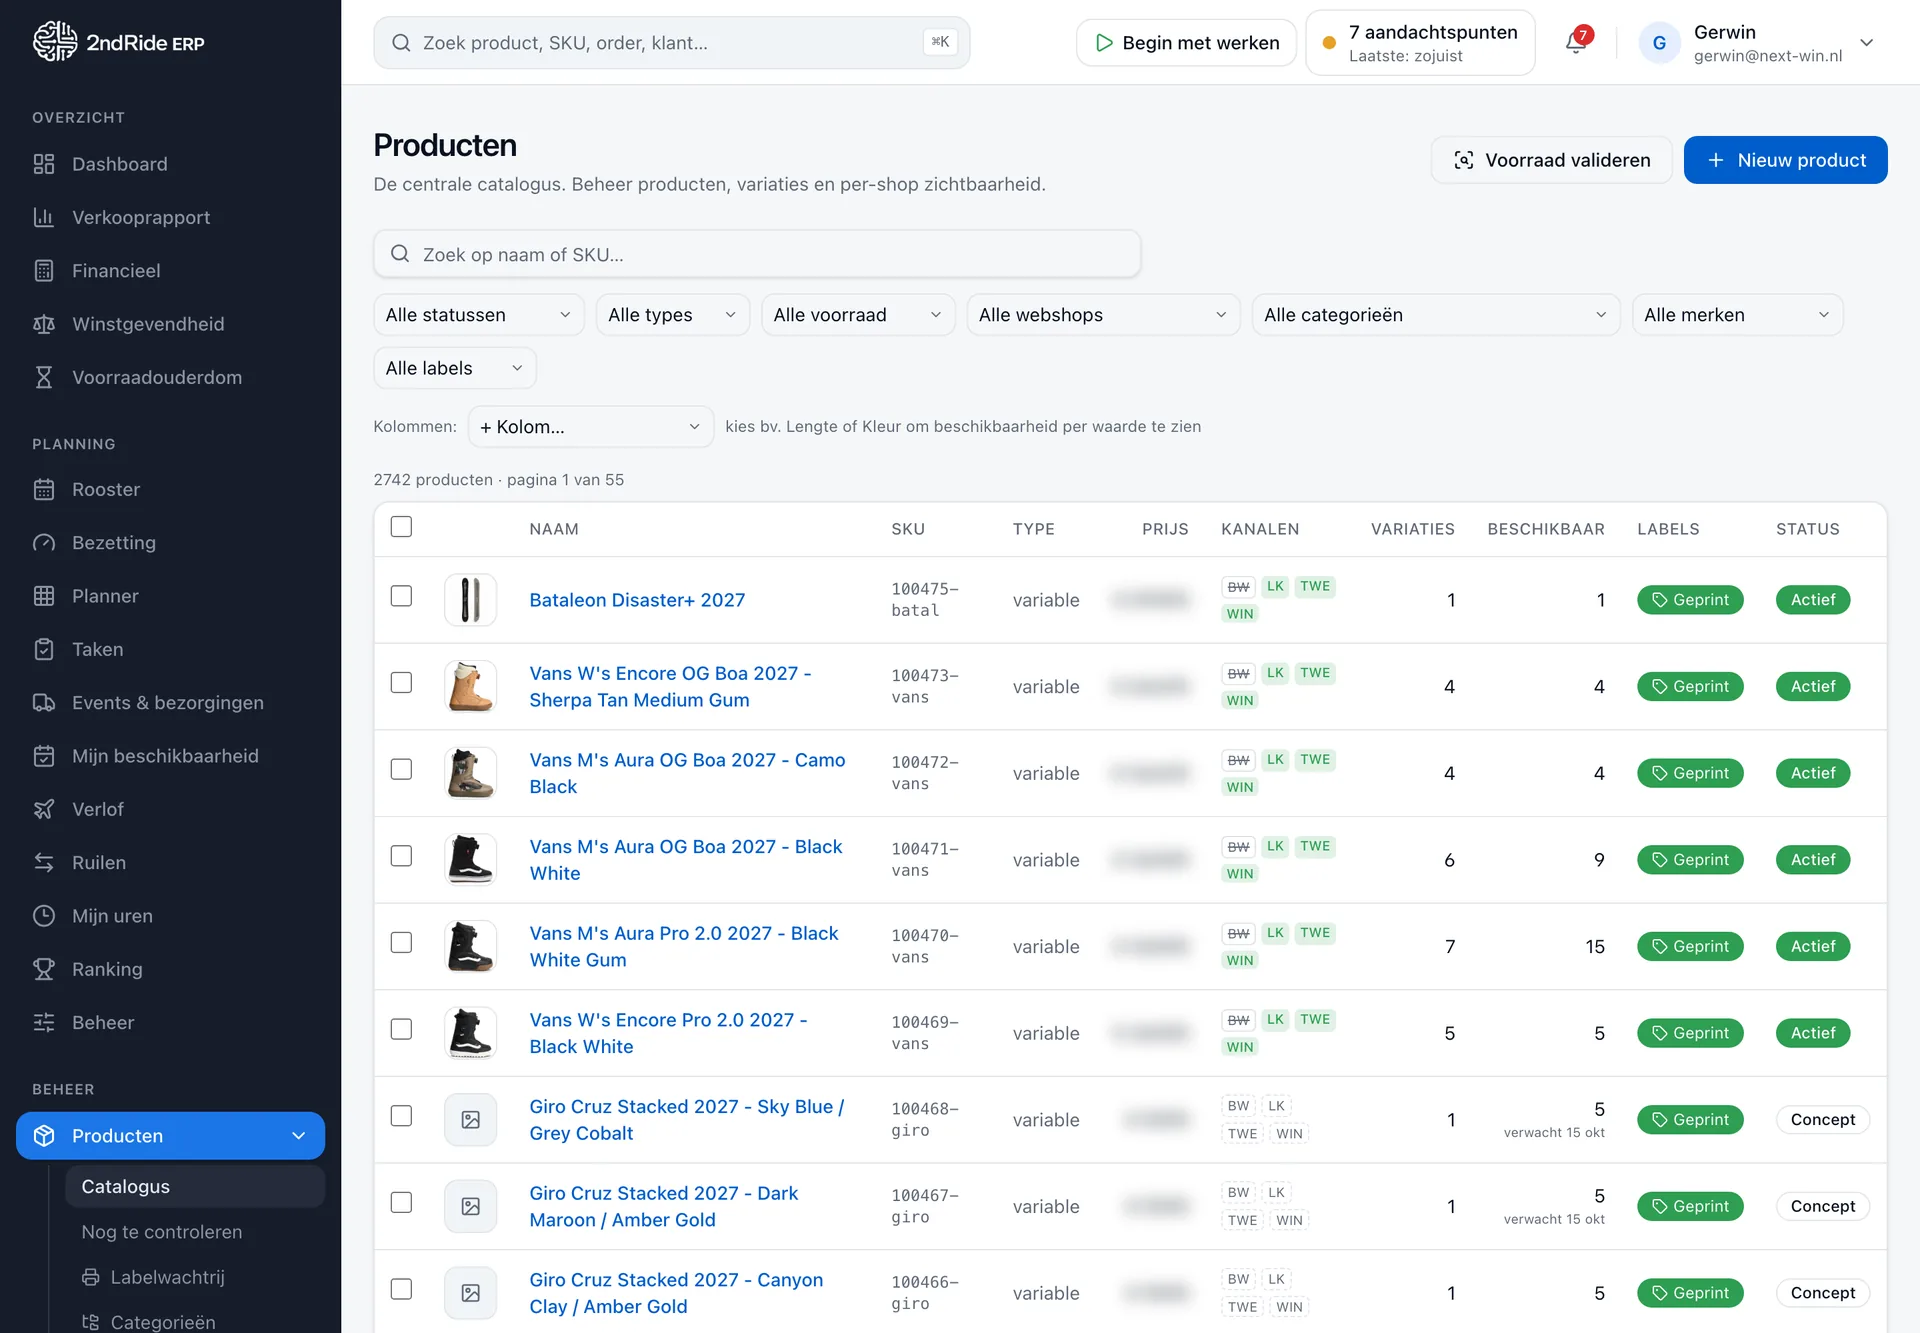Viewport: 1920px width, 1333px height.
Task: Click the scan icon in Voorraad valideren
Action: [x=1464, y=160]
